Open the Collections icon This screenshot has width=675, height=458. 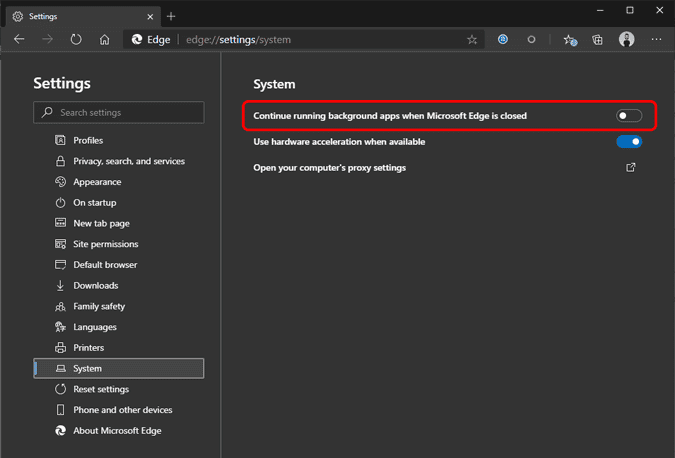[x=598, y=40]
